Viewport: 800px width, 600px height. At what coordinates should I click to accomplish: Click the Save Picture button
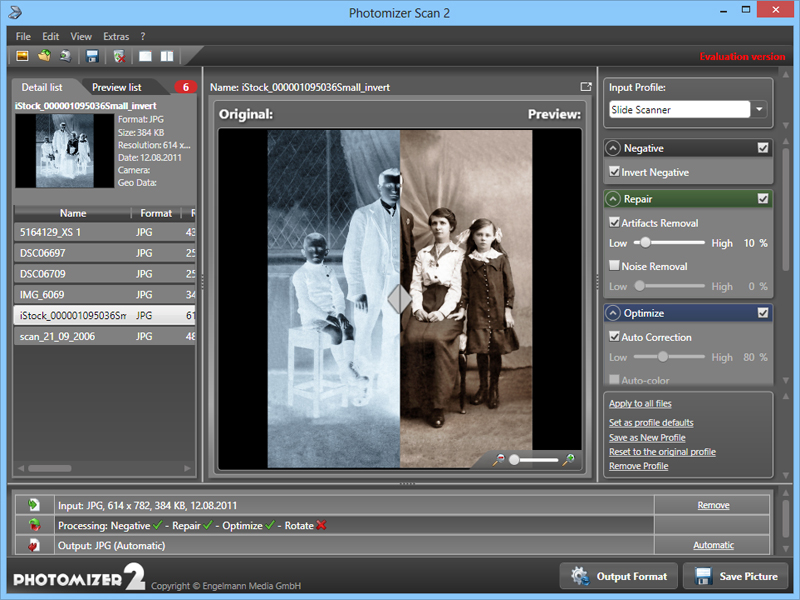click(x=735, y=576)
